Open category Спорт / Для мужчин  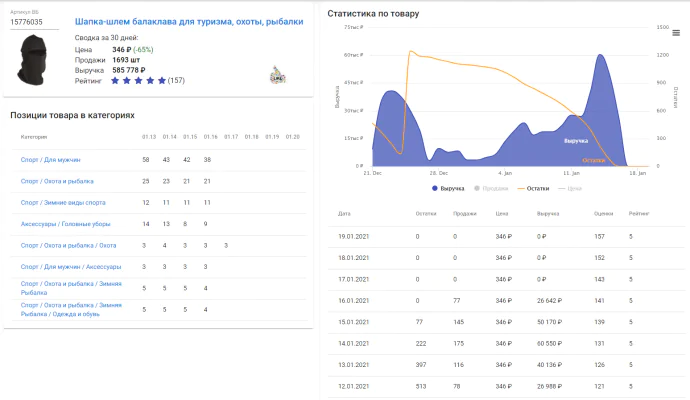[51, 160]
